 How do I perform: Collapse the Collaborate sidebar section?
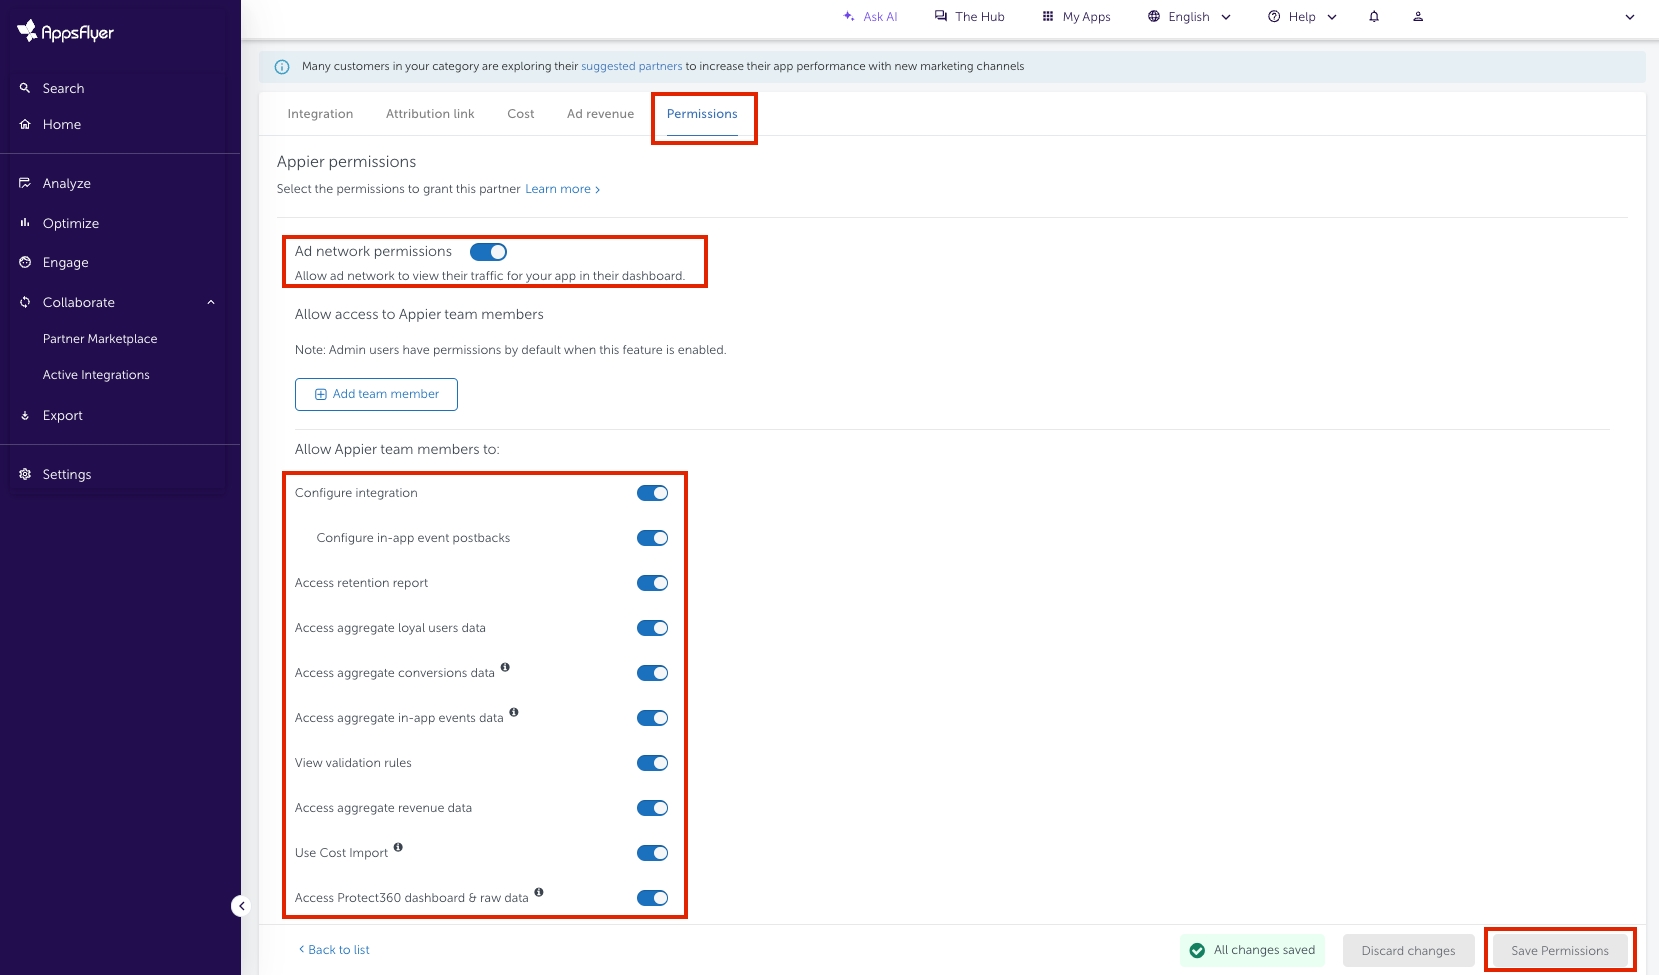[211, 302]
